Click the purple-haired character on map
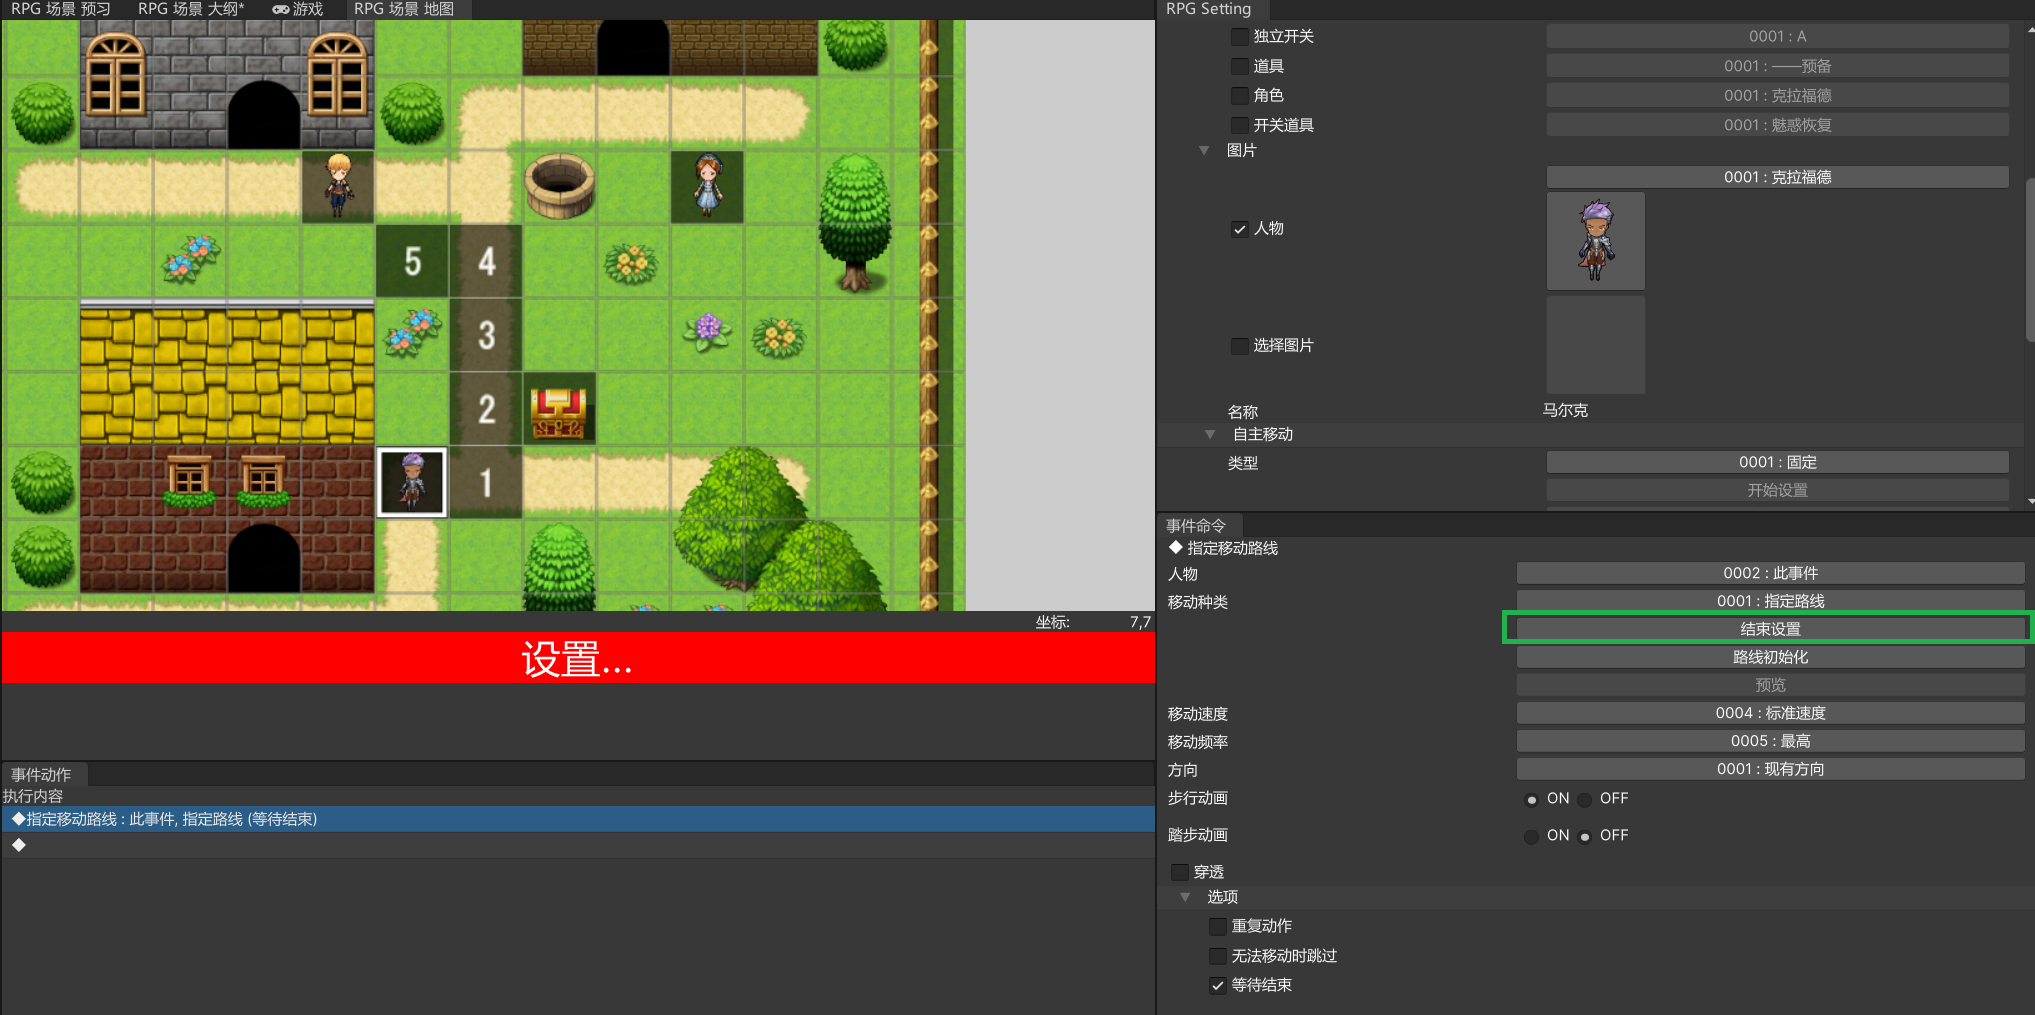This screenshot has width=2035, height=1015. [x=412, y=482]
